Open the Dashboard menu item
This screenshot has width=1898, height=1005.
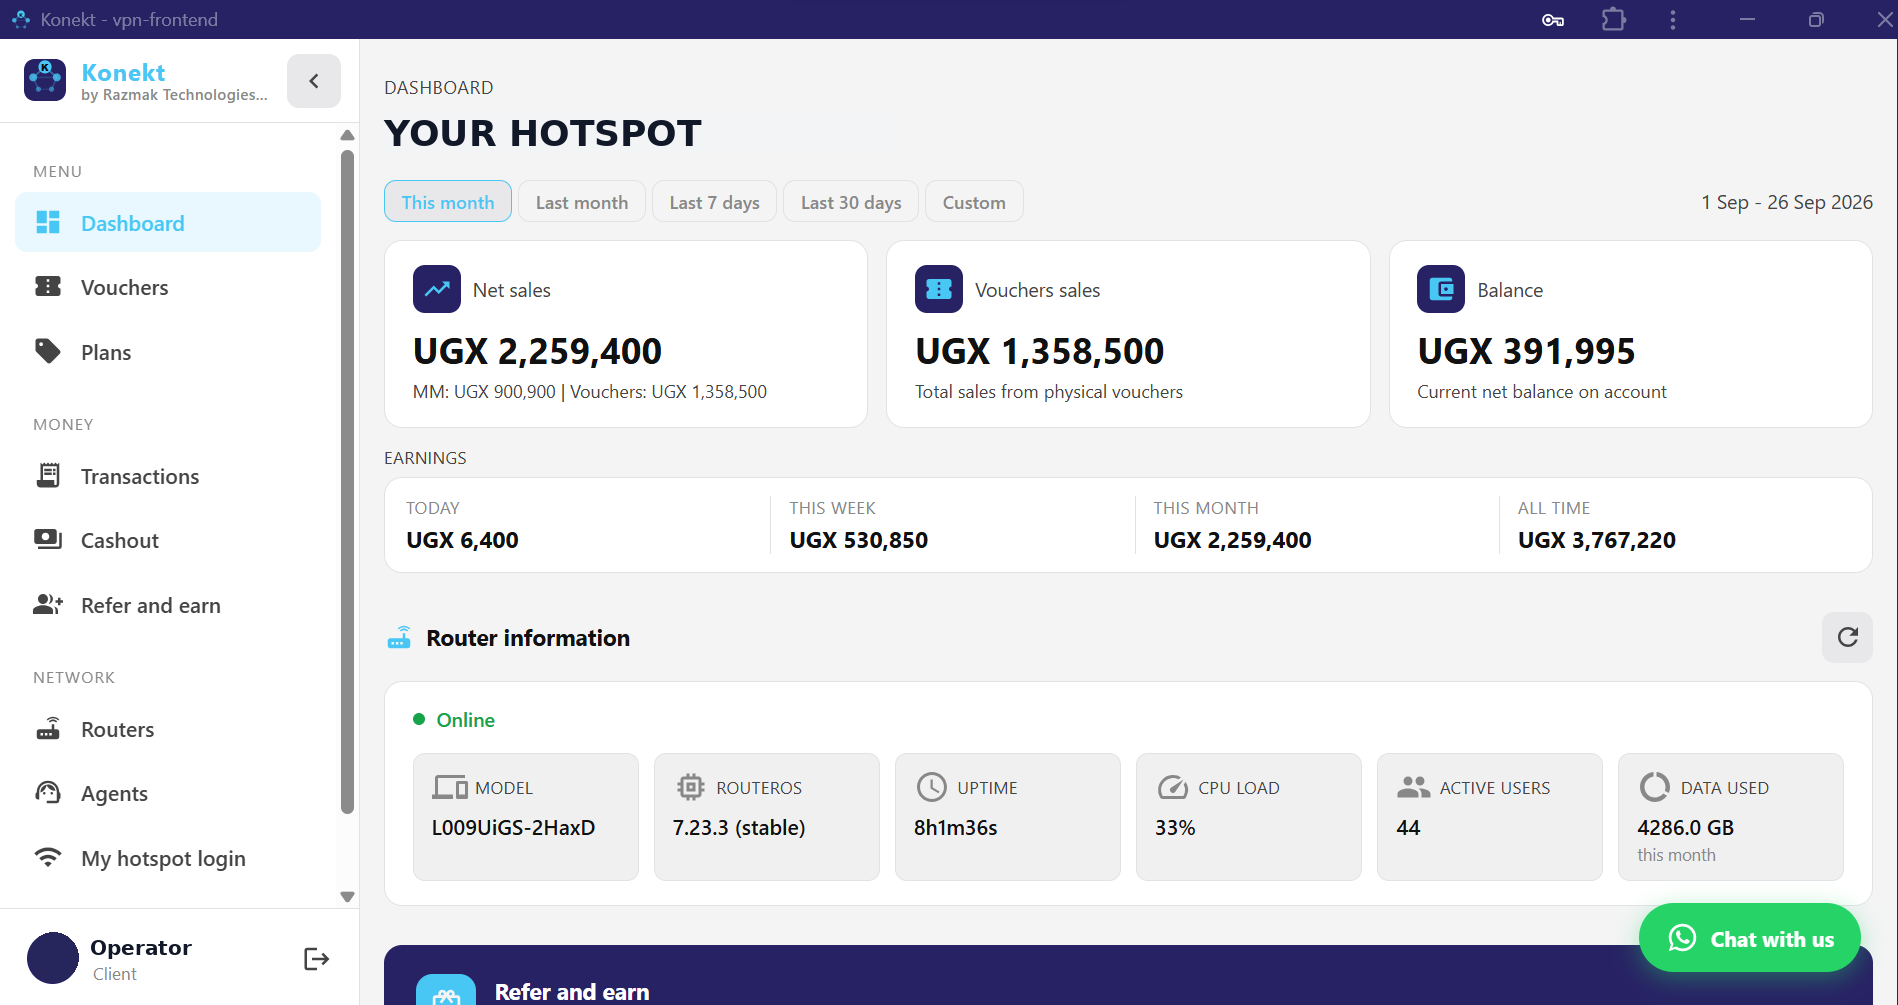tap(168, 223)
